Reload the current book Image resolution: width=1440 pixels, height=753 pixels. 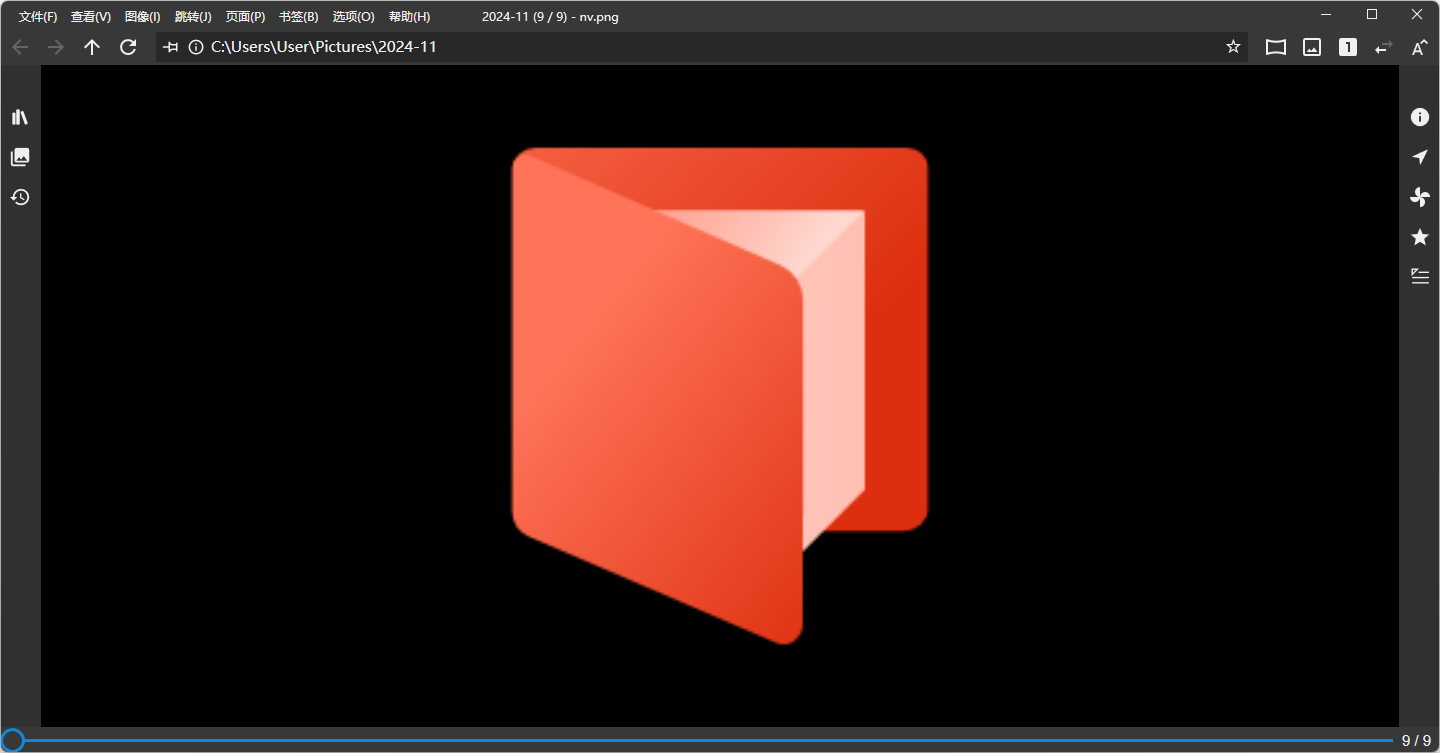128,47
